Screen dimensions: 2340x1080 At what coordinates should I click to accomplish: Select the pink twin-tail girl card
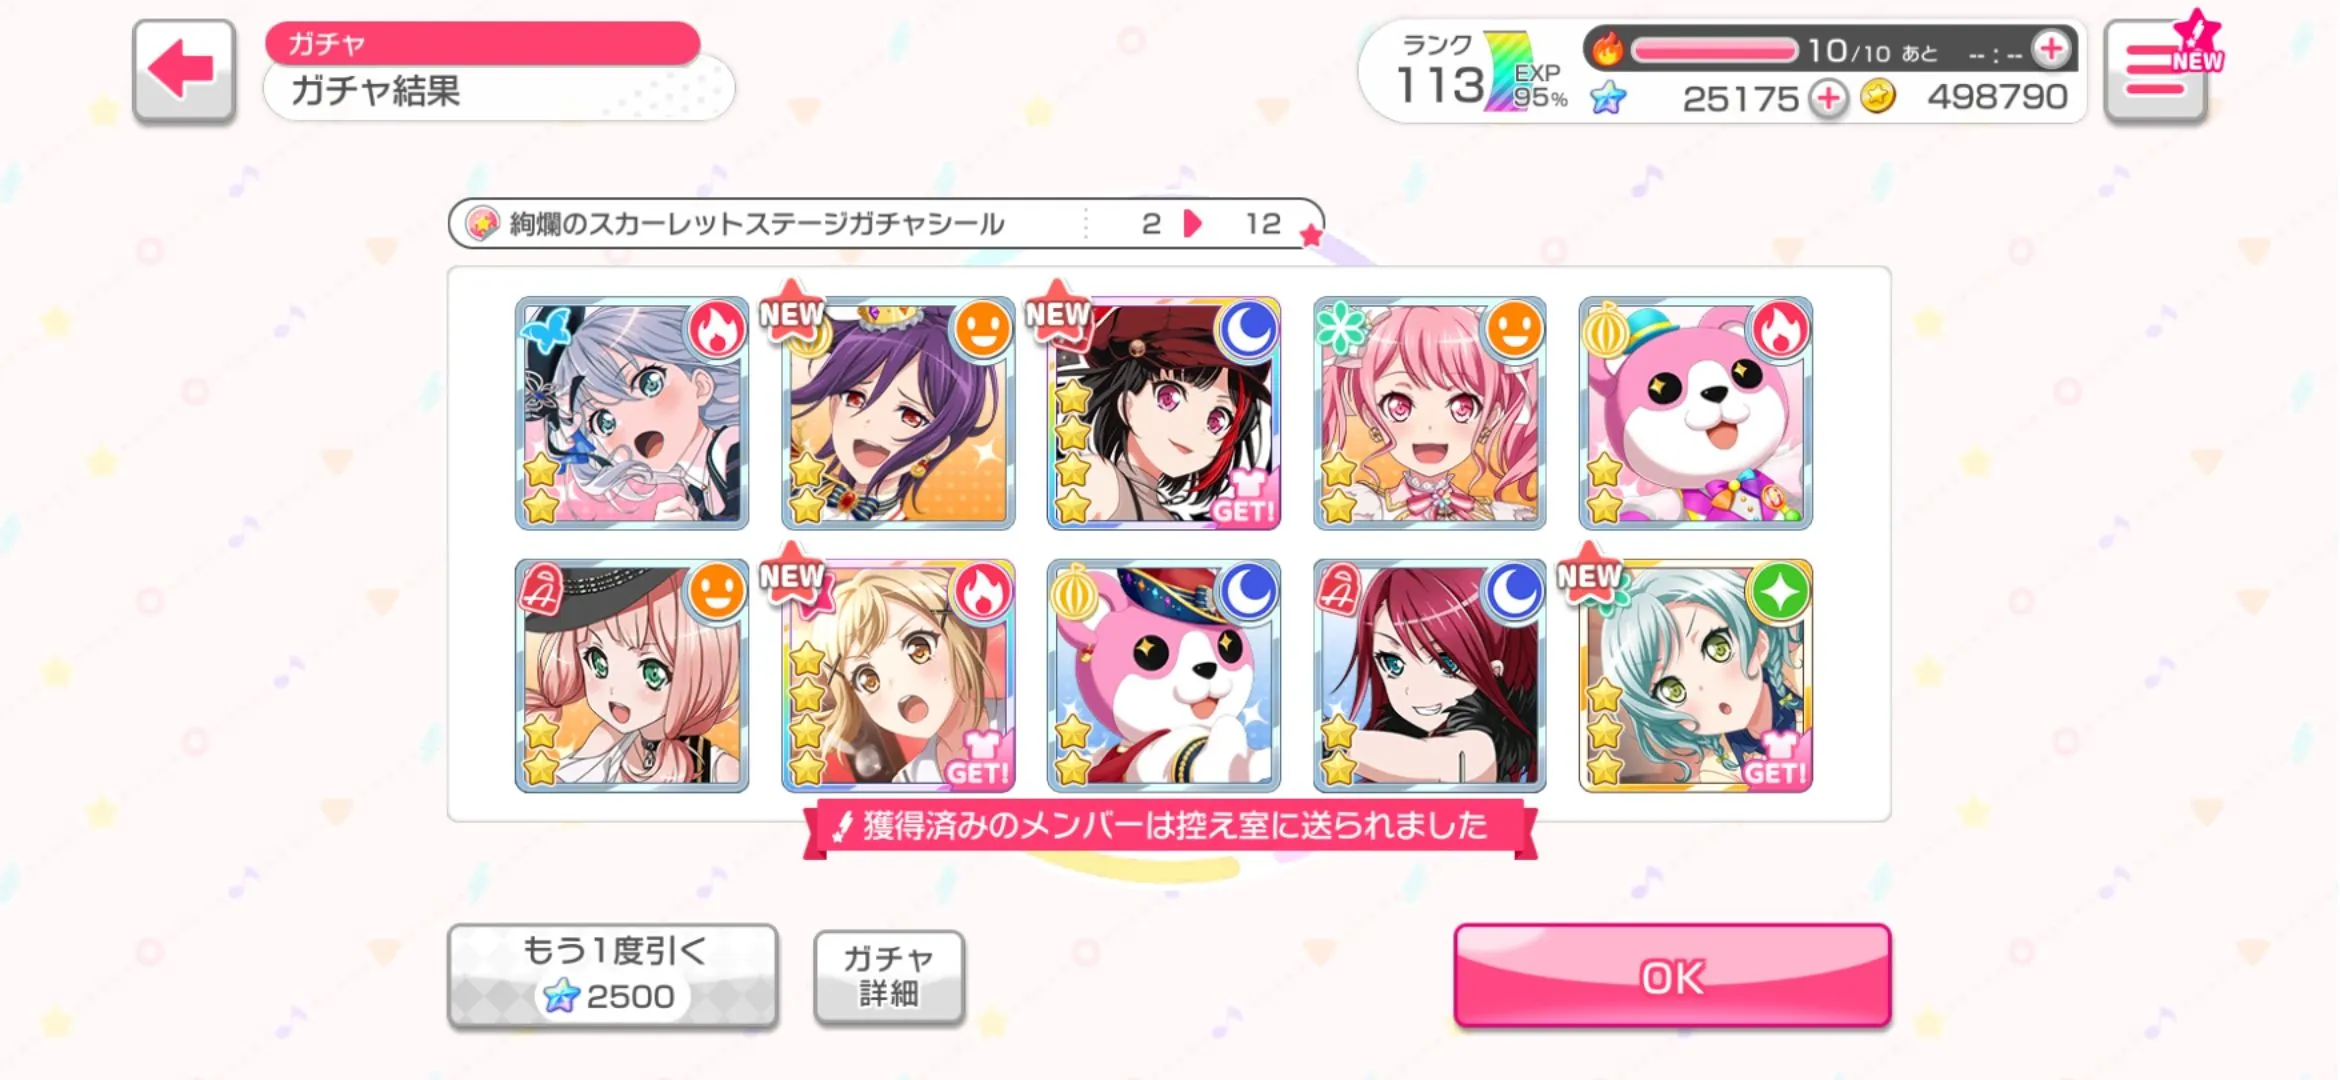pyautogui.click(x=1430, y=413)
